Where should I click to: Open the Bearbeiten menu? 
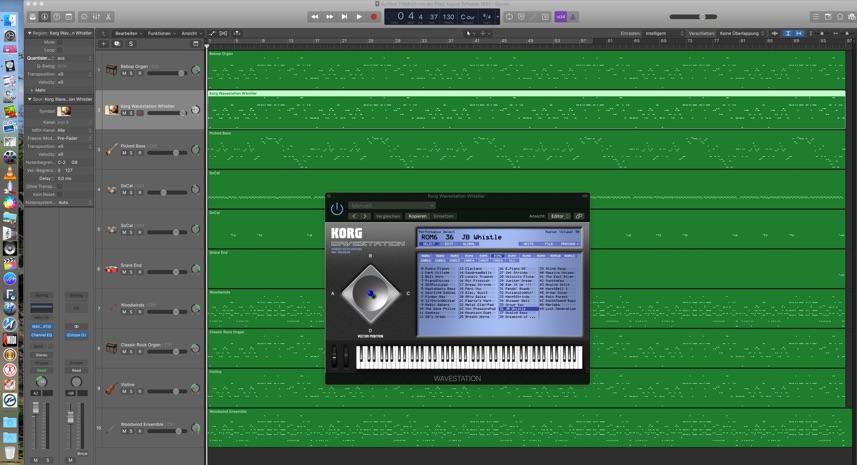tap(128, 33)
